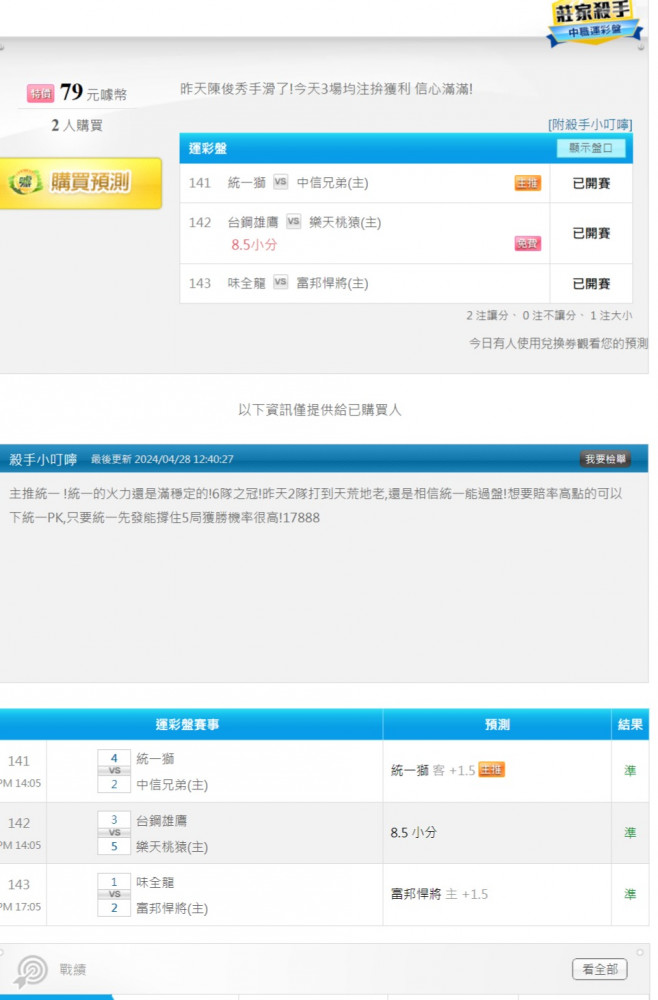Click the VS icon between 統一獅 and 中信兄弟
Screen dimensions: 658x1000
click(281, 182)
